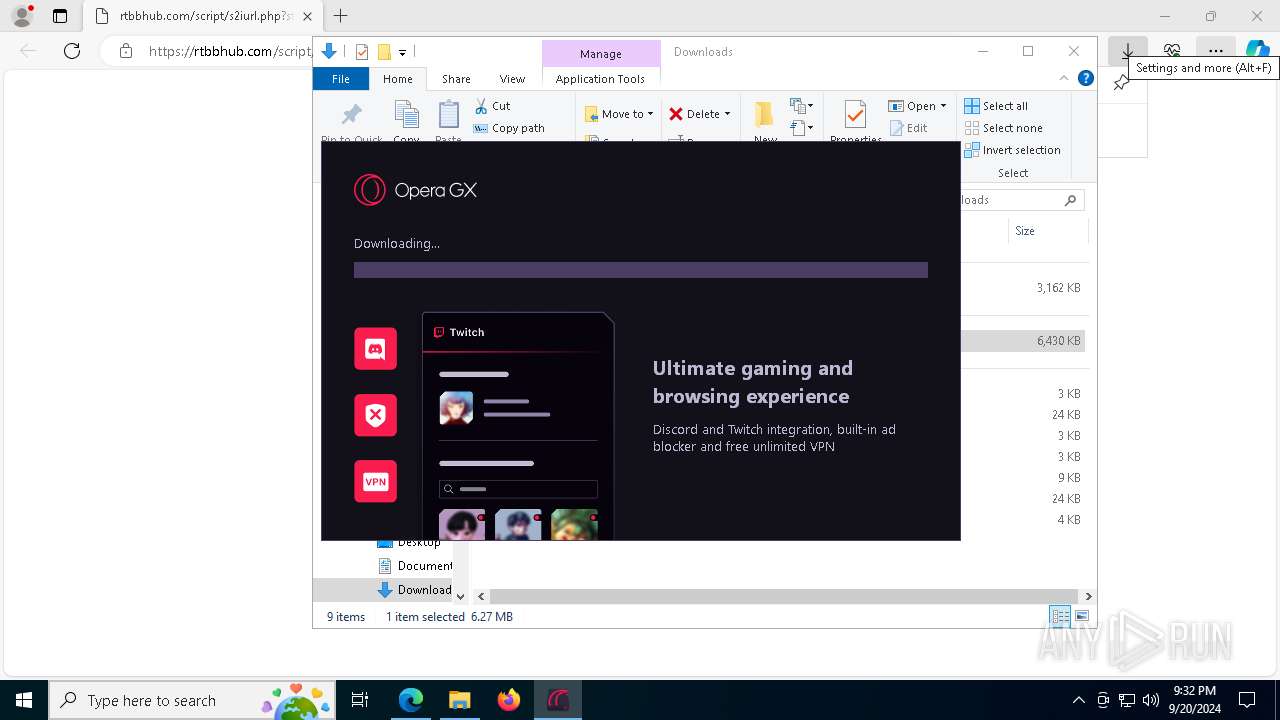
Task: Open Copilot icon in Edge toolbar
Action: pyautogui.click(x=1257, y=51)
